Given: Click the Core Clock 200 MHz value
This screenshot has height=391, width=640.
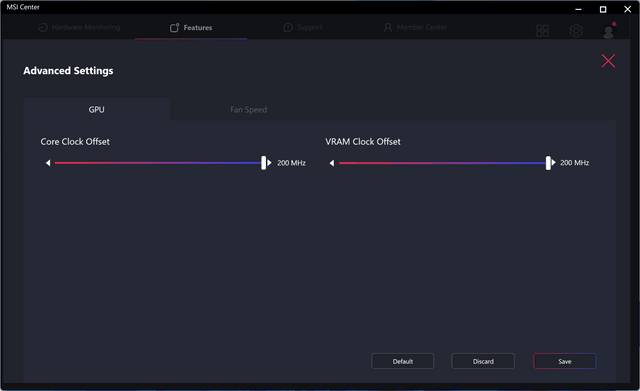Looking at the screenshot, I should [x=291, y=163].
